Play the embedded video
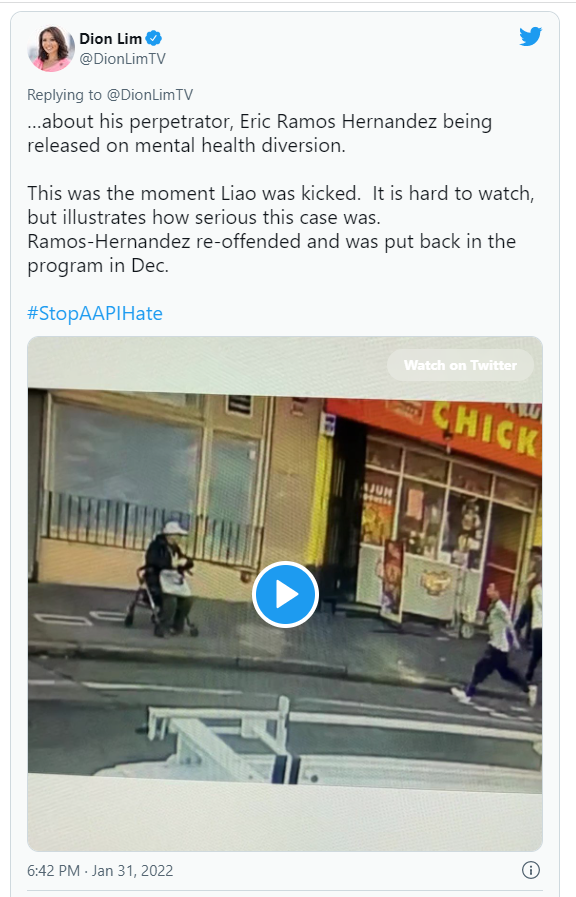 click(x=285, y=594)
